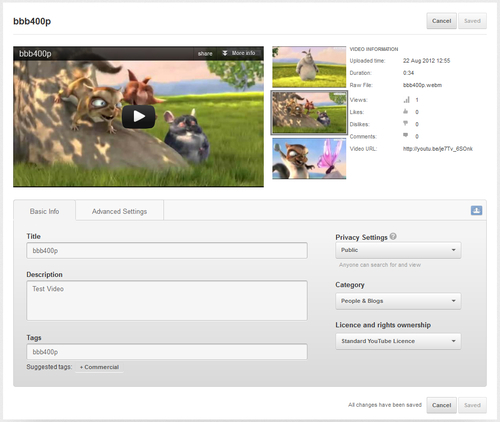Select the squirrel and tree thumbnail
Image resolution: width=500 pixels, height=422 pixels.
(309, 113)
